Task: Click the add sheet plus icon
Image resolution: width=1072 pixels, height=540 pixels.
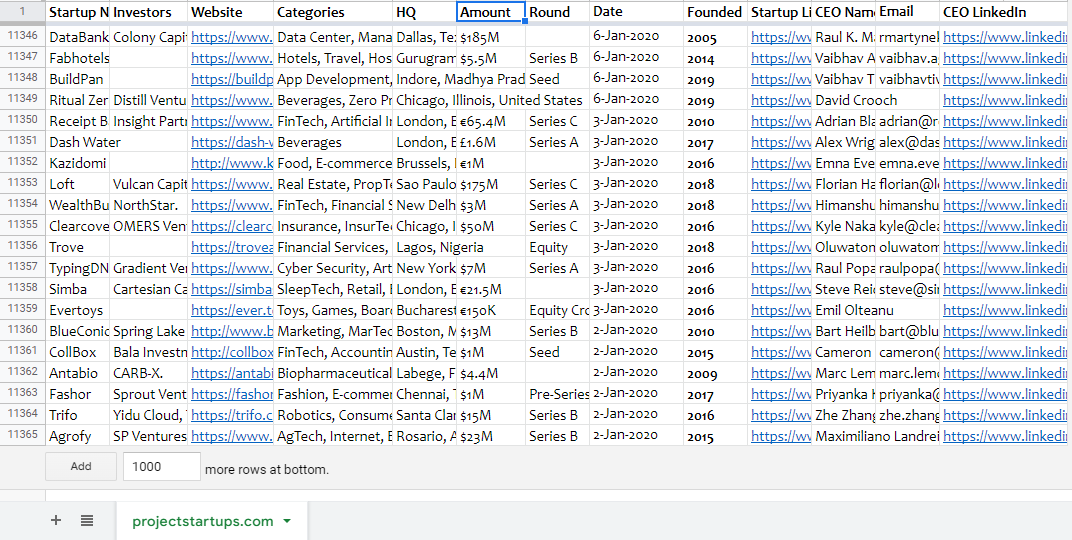Action: pyautogui.click(x=56, y=521)
